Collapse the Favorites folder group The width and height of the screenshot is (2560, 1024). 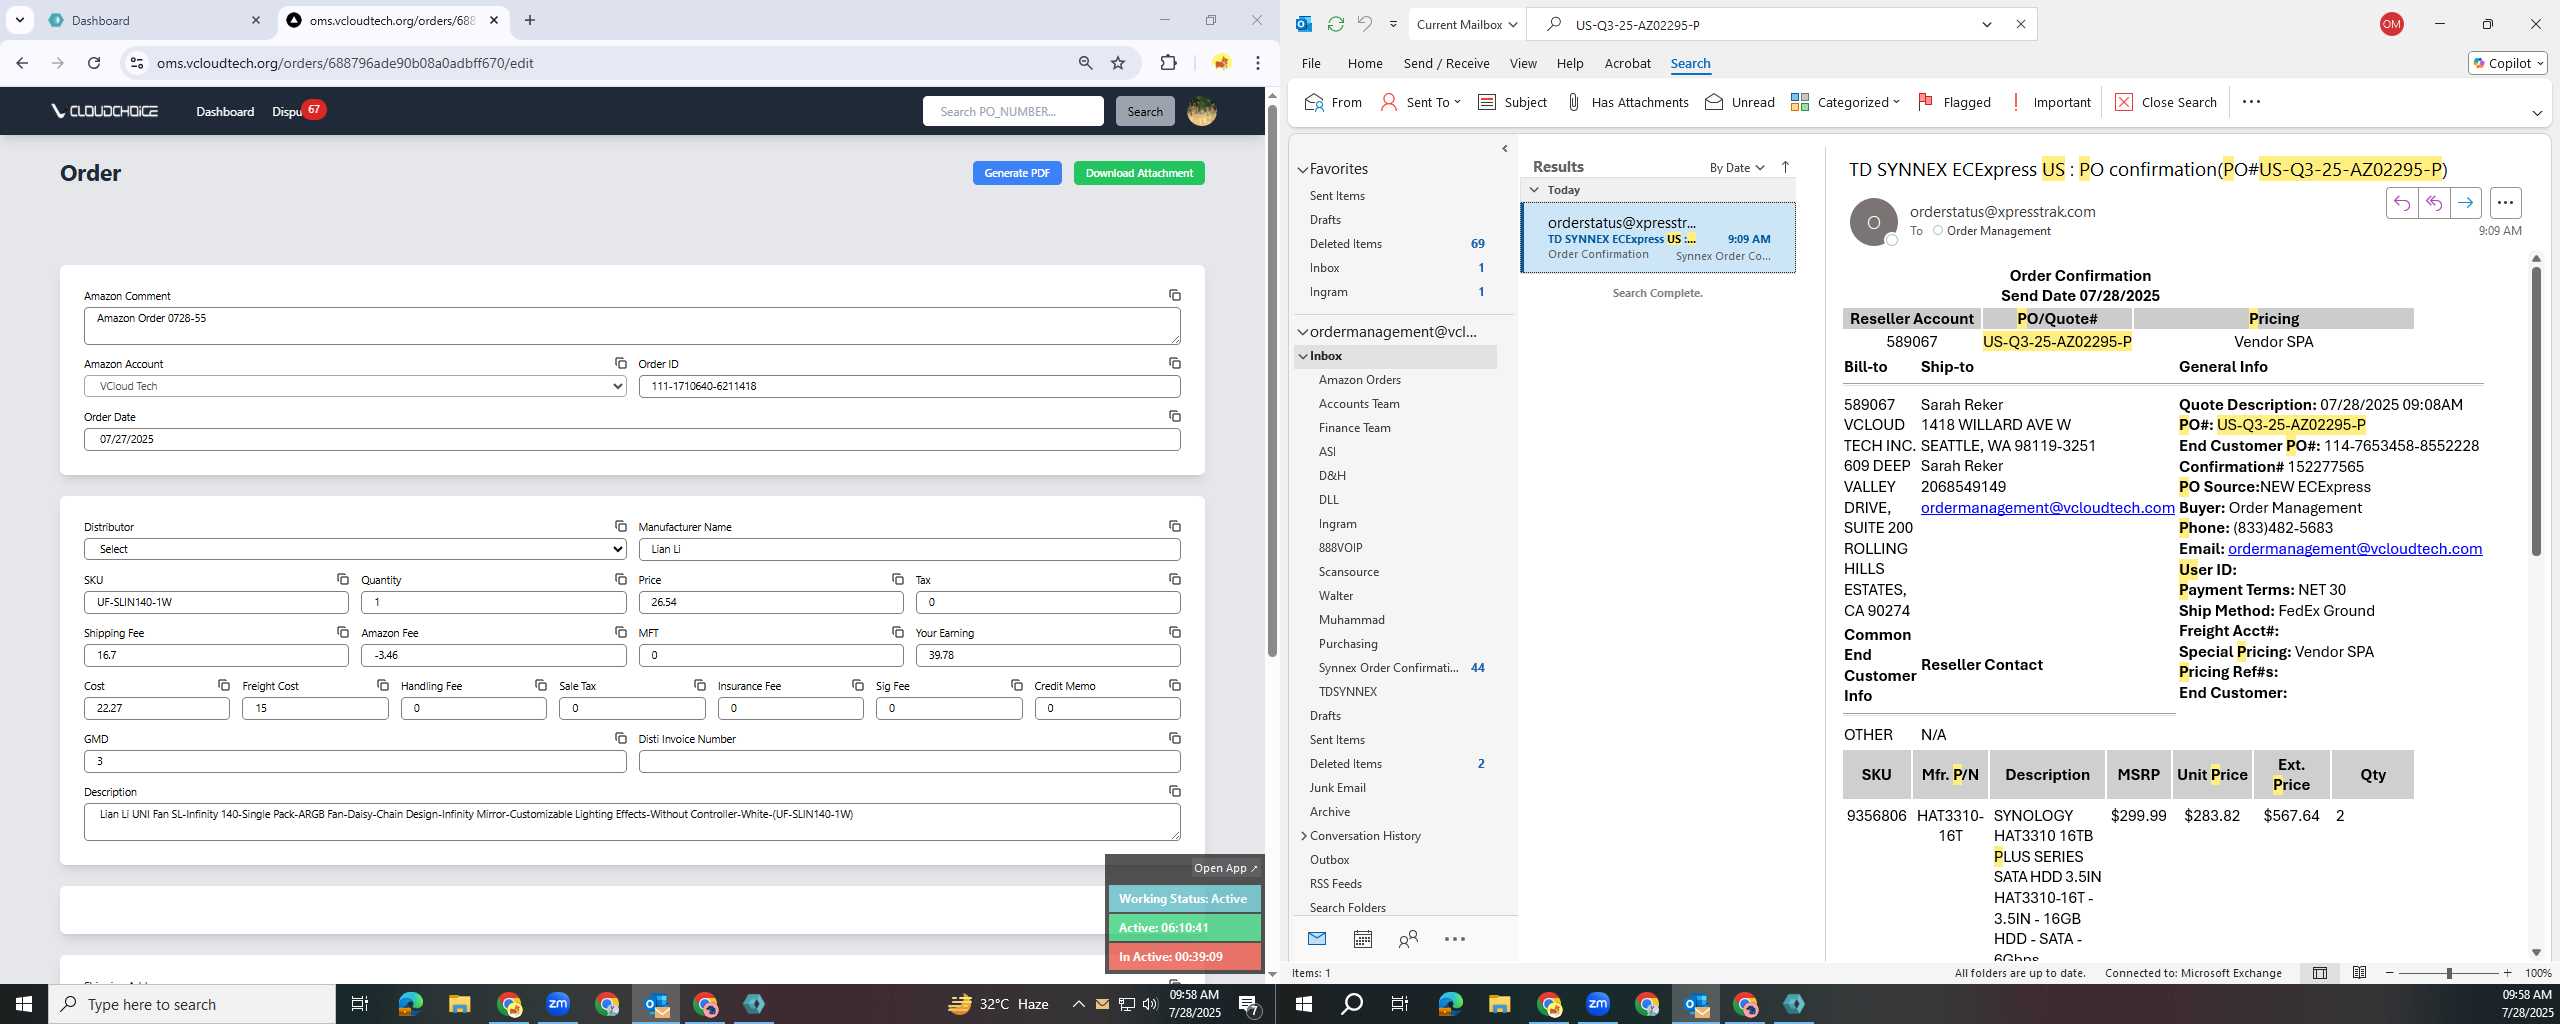[x=1303, y=169]
